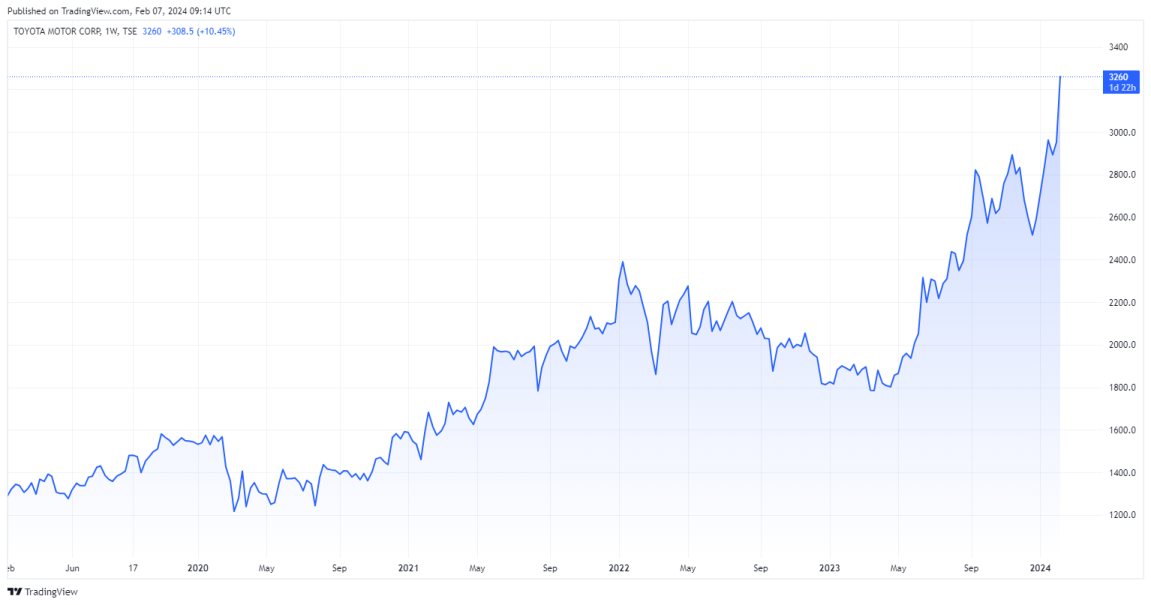The image size is (1151, 605).
Task: Click the 3000.0 price axis label
Action: (x=1120, y=133)
